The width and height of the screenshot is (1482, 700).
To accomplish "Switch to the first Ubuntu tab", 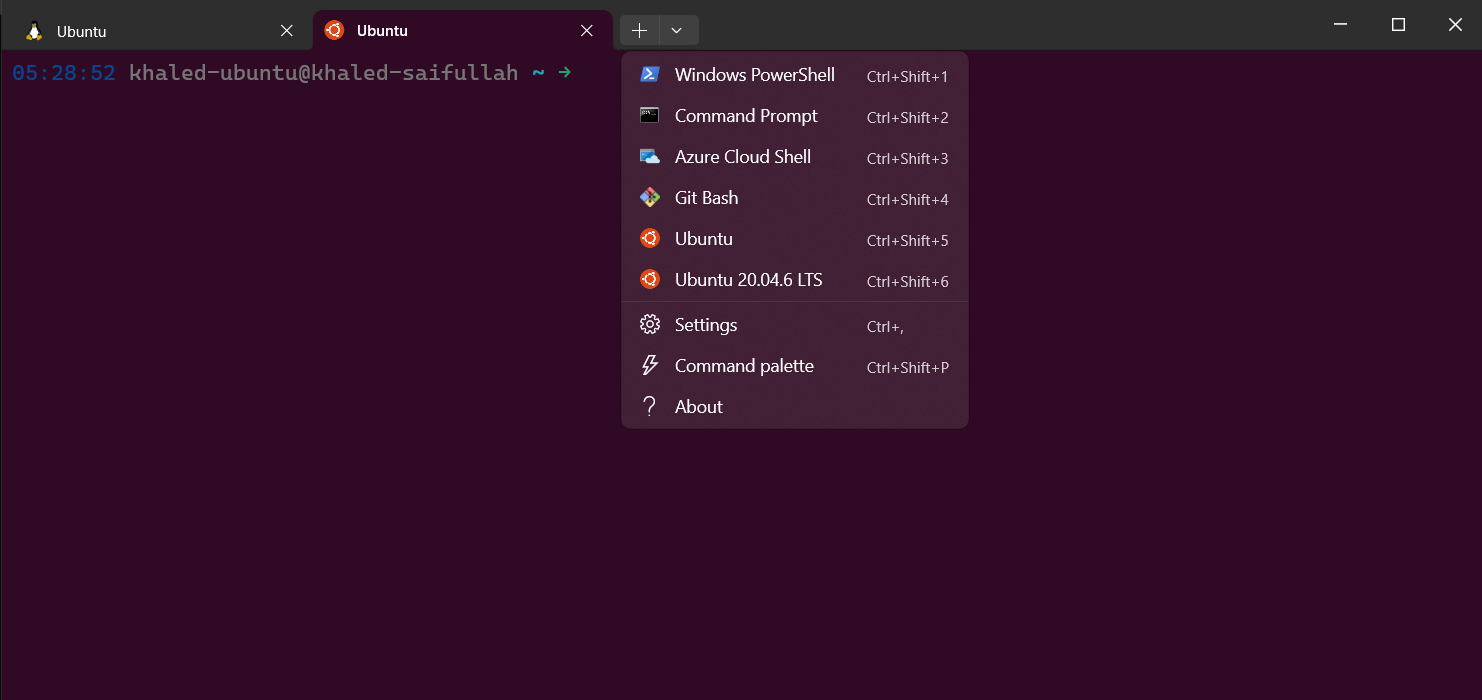I will 157,31.
